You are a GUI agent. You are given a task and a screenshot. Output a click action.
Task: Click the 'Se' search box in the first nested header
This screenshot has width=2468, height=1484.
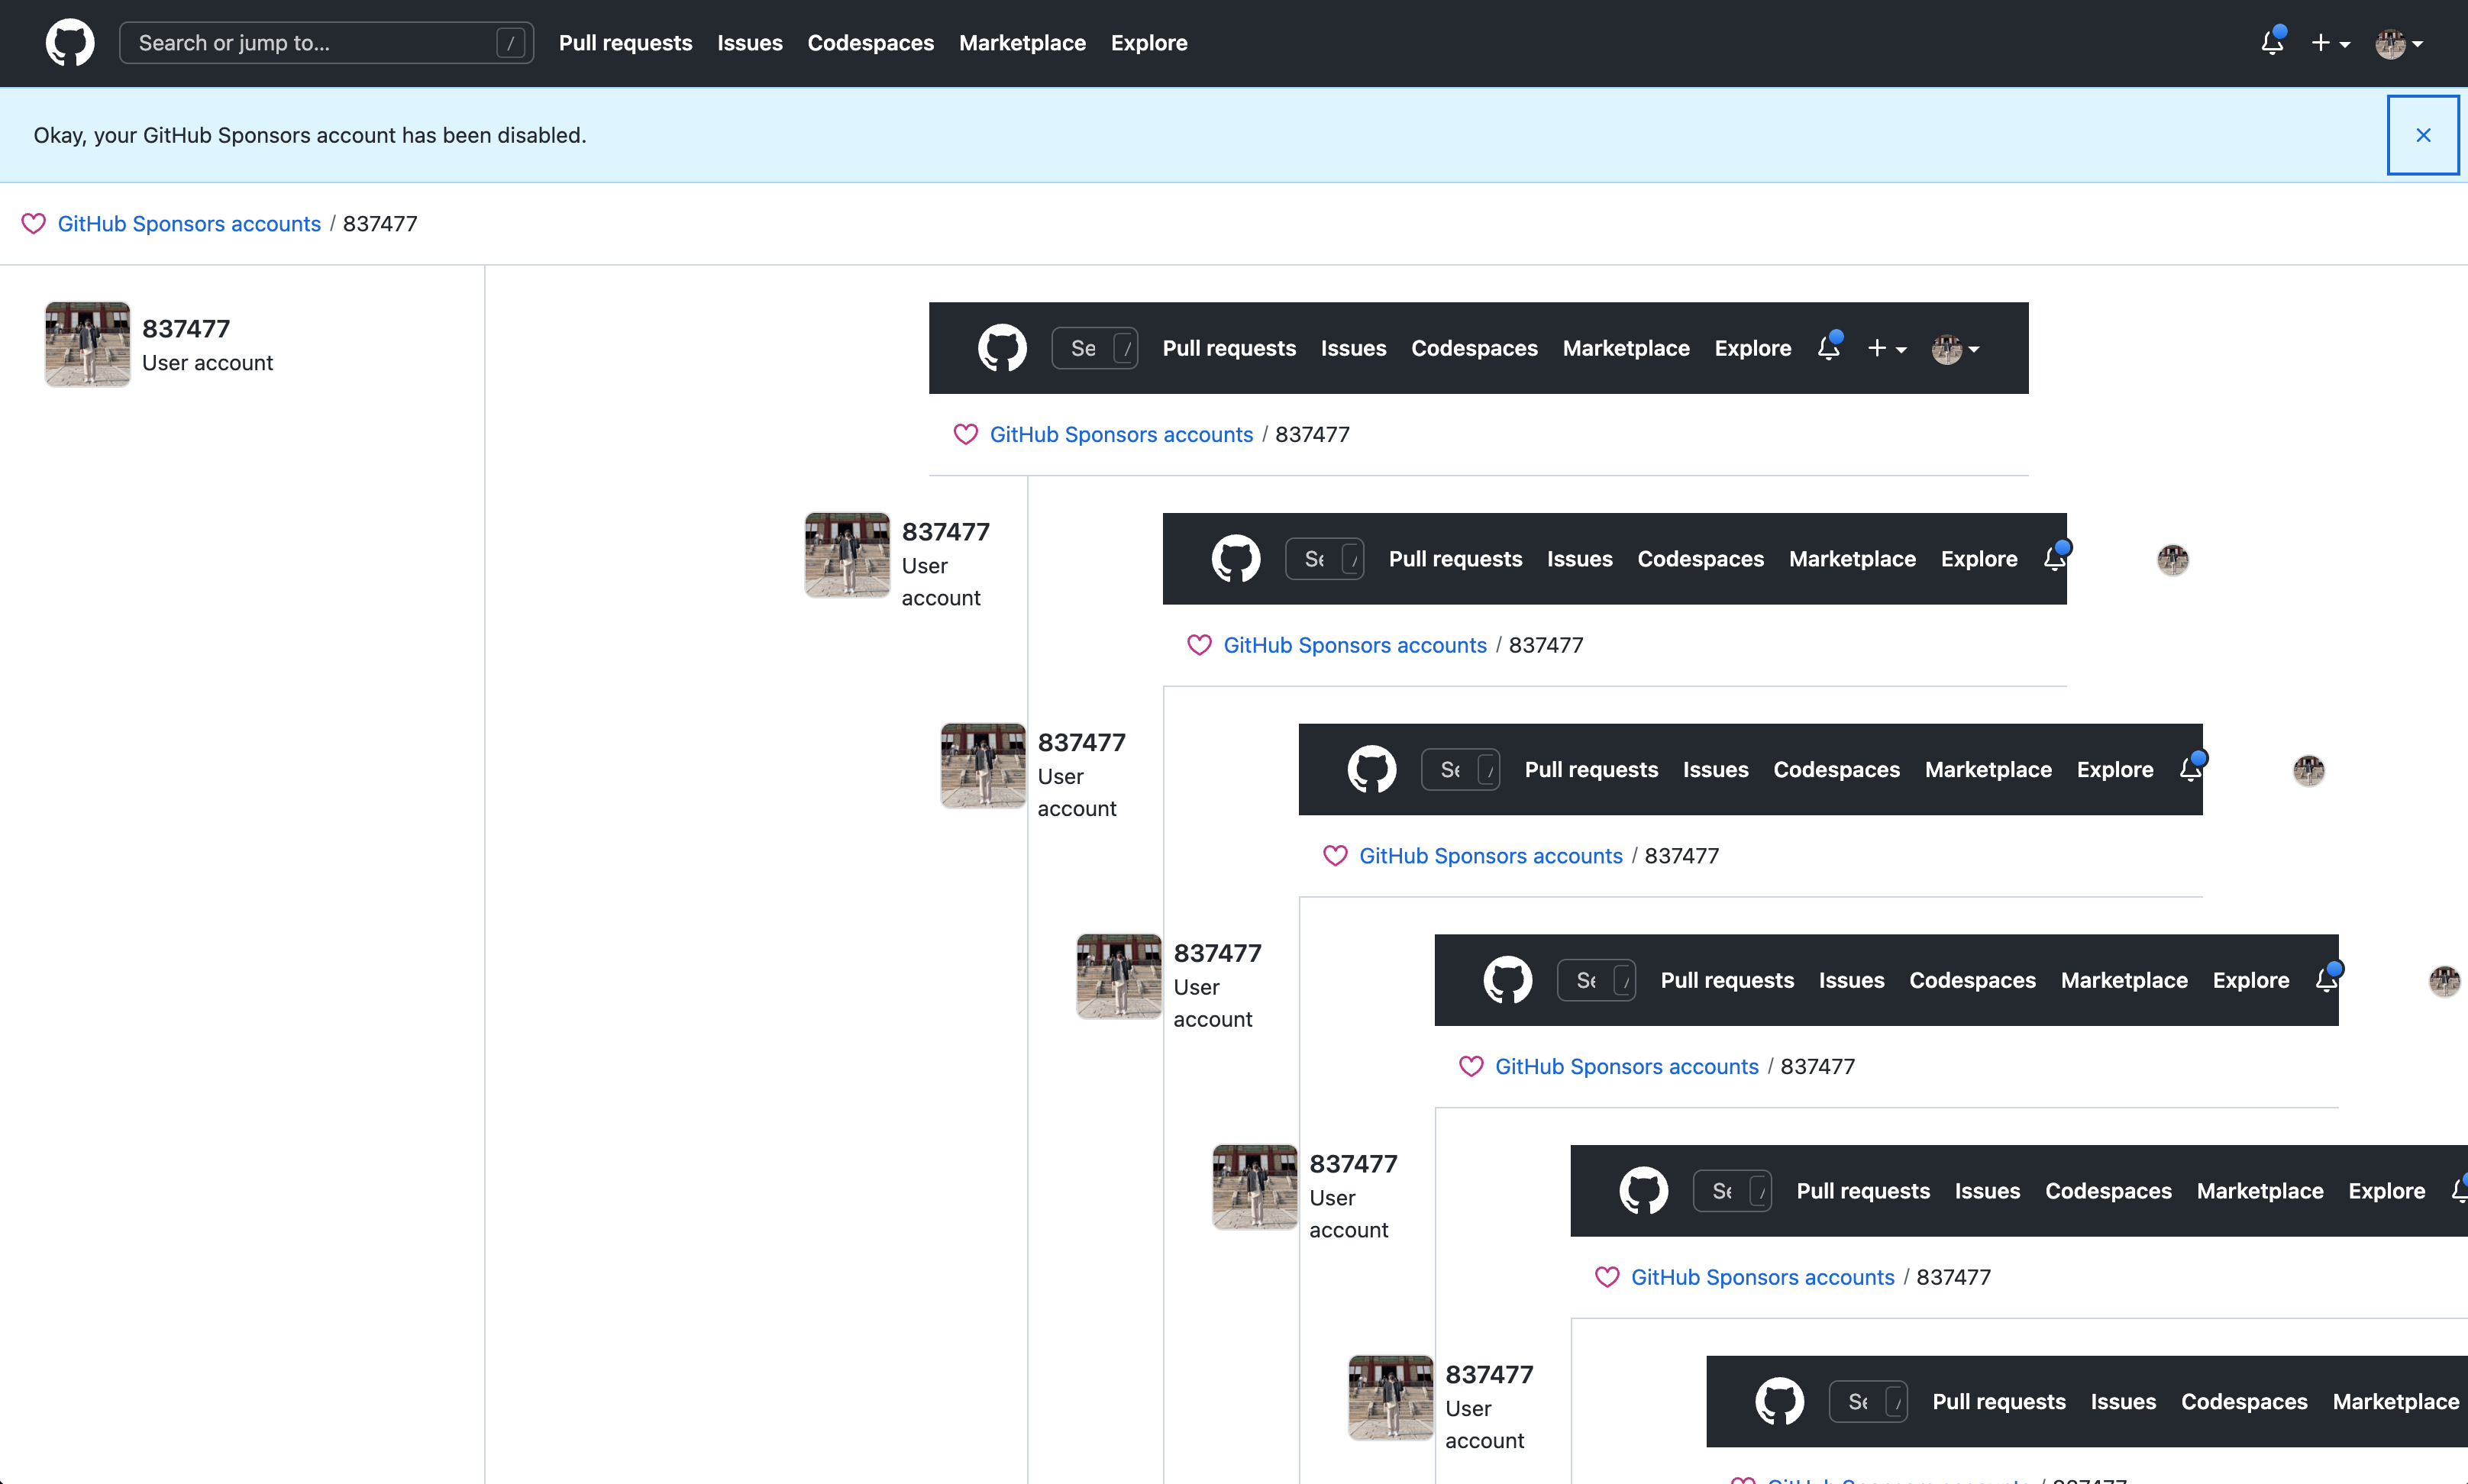1094,348
